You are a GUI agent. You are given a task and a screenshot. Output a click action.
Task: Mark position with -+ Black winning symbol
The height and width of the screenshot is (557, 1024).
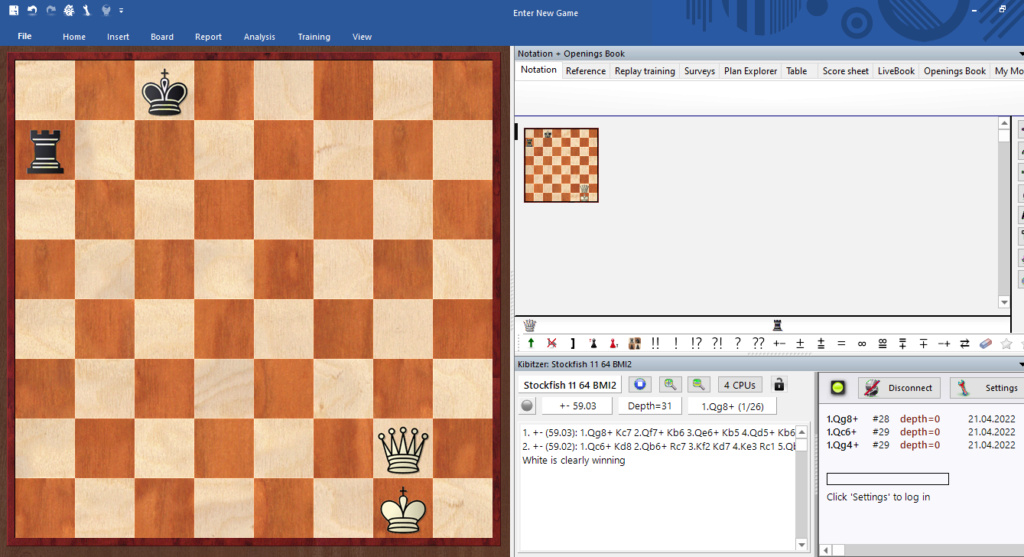tap(944, 343)
